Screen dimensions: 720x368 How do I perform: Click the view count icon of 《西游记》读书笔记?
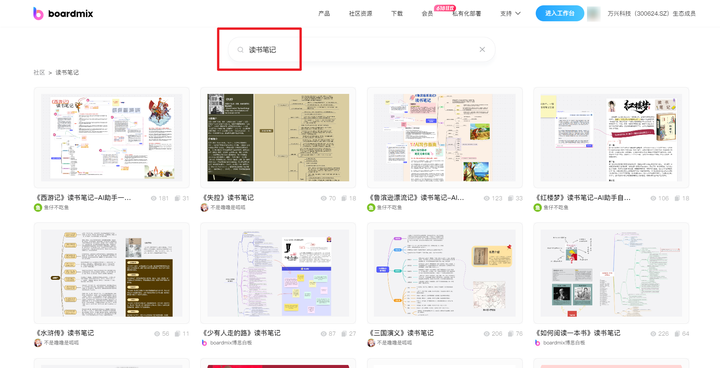pyautogui.click(x=154, y=198)
